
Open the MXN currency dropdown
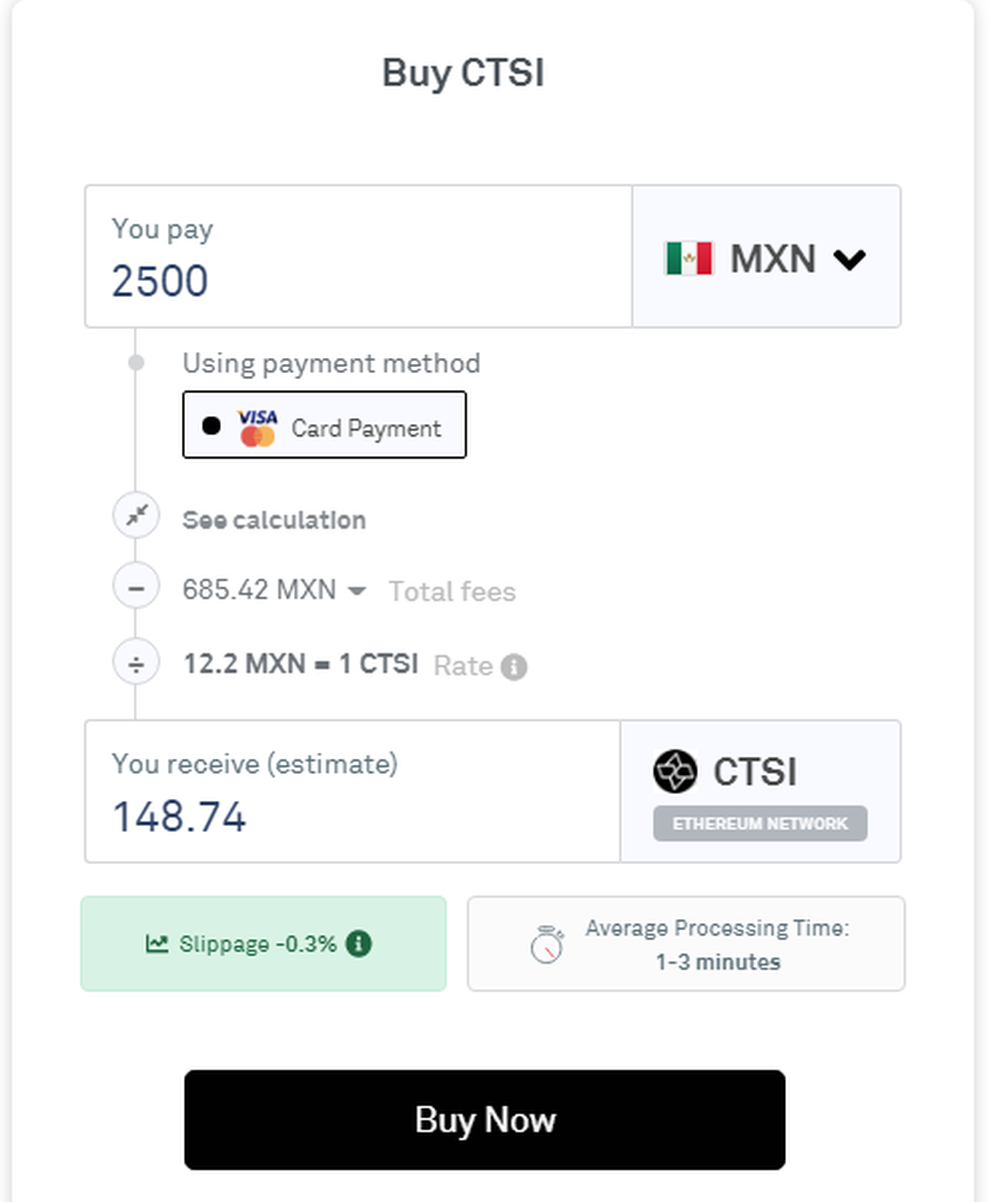[766, 257]
